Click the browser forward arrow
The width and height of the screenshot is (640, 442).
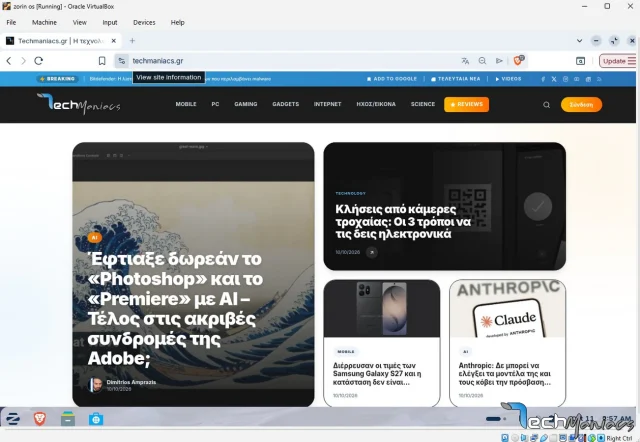pos(23,61)
